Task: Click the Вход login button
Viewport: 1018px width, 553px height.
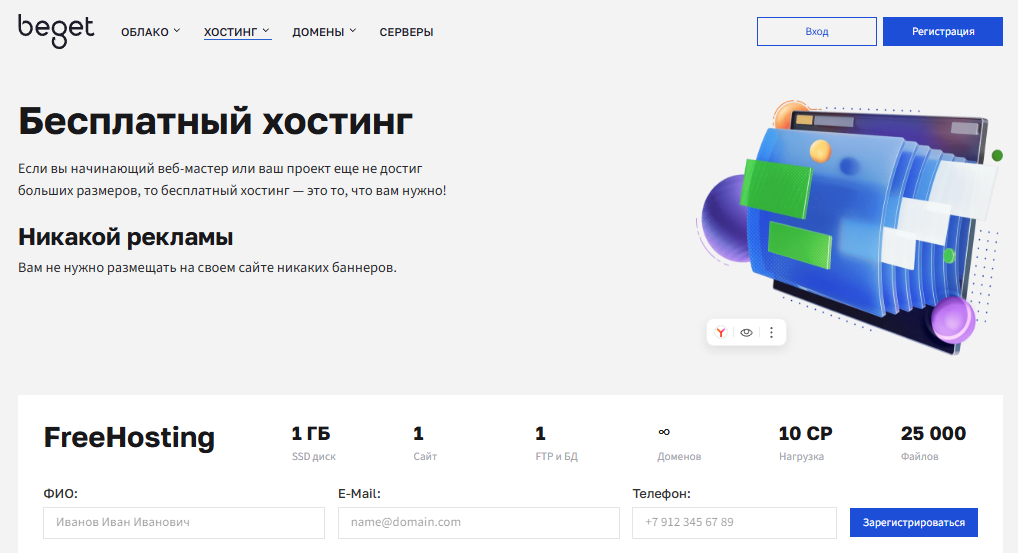Action: pos(816,31)
